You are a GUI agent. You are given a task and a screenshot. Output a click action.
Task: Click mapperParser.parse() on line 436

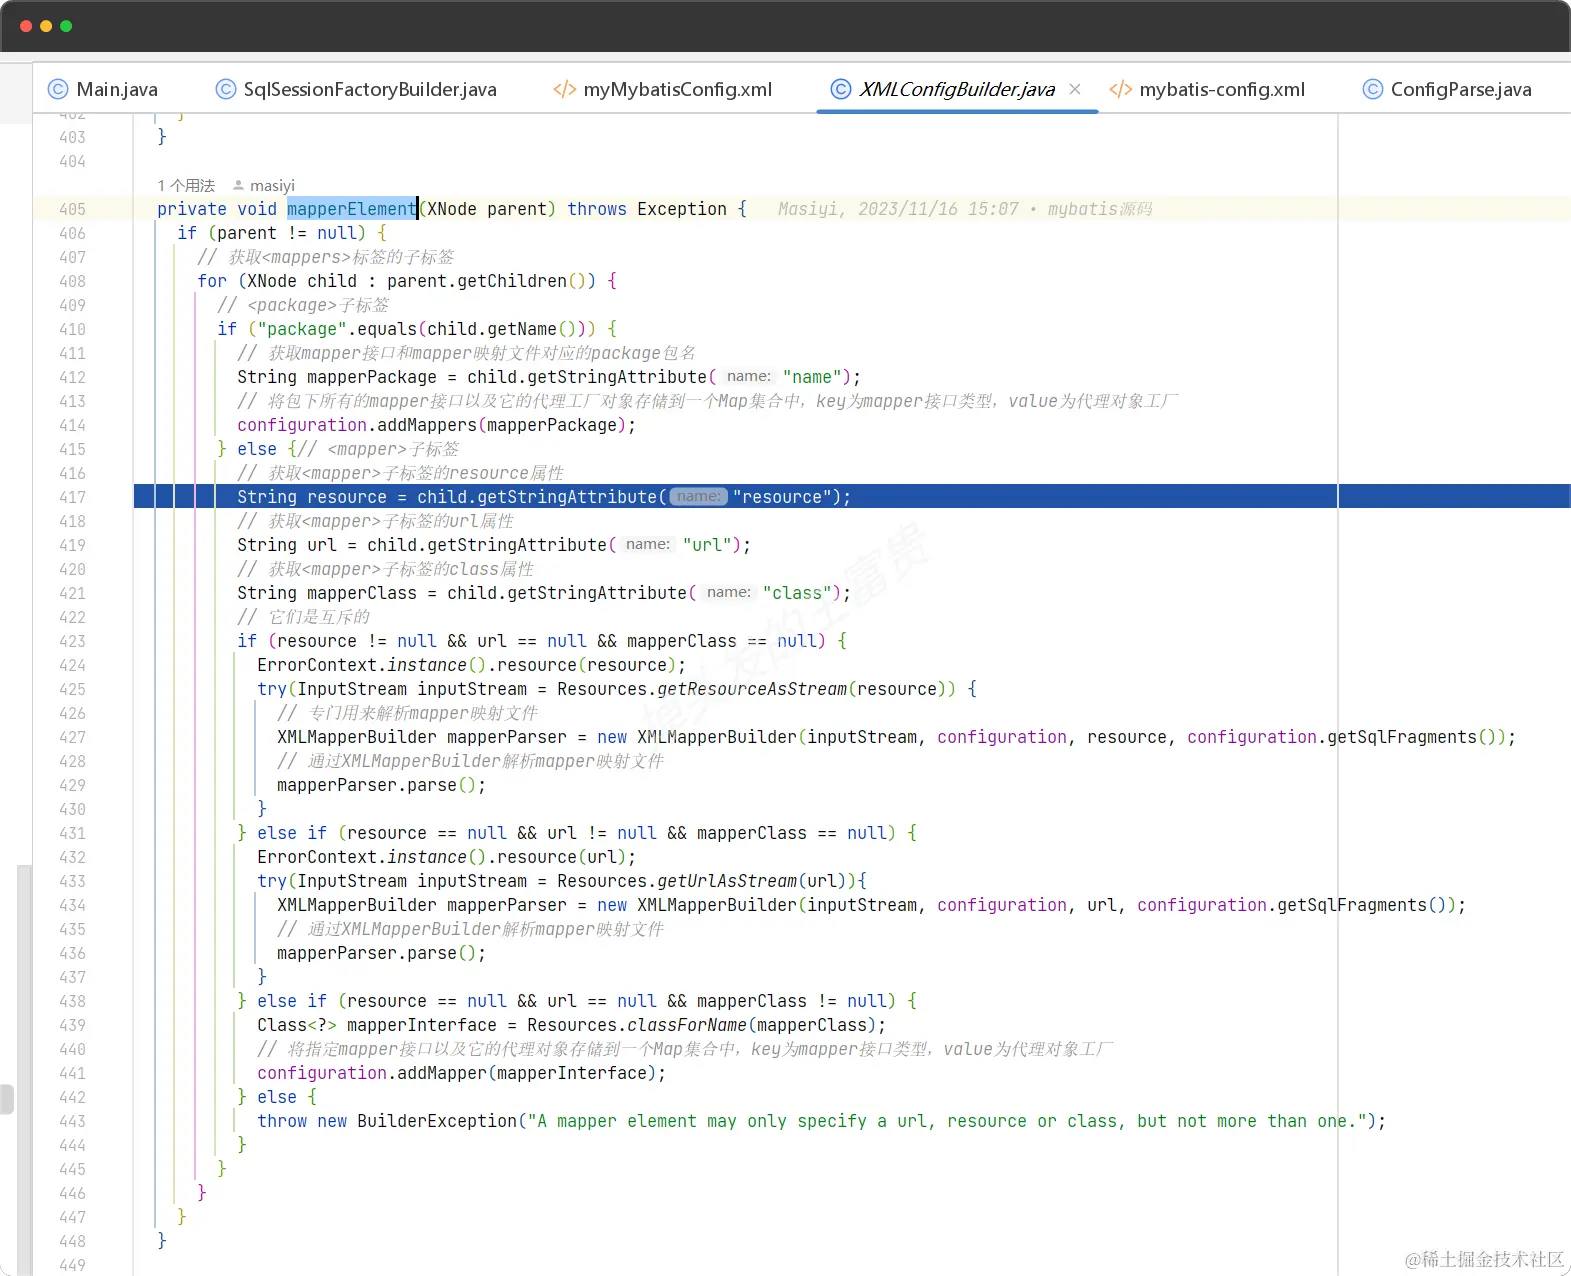381,953
